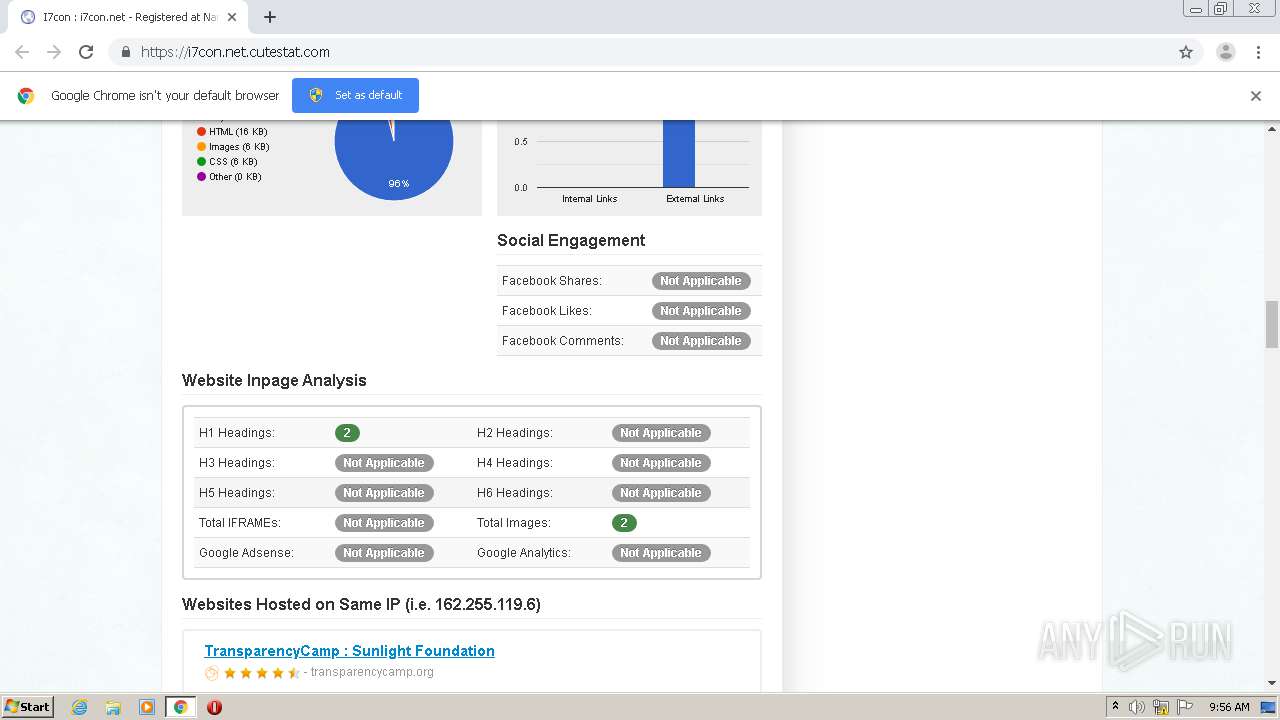This screenshot has width=1280, height=720.
Task: Click the red stop-sign taskbar icon
Action: click(x=214, y=707)
